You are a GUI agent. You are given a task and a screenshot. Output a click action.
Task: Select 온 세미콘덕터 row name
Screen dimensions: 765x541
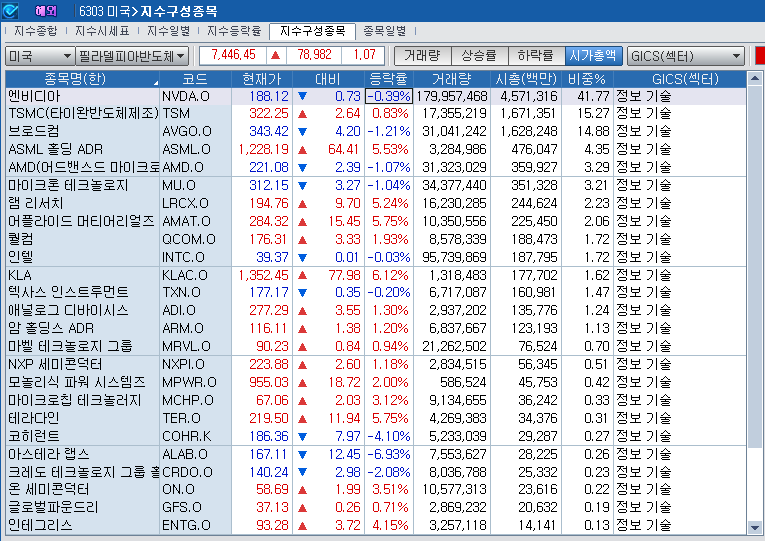pos(49,489)
